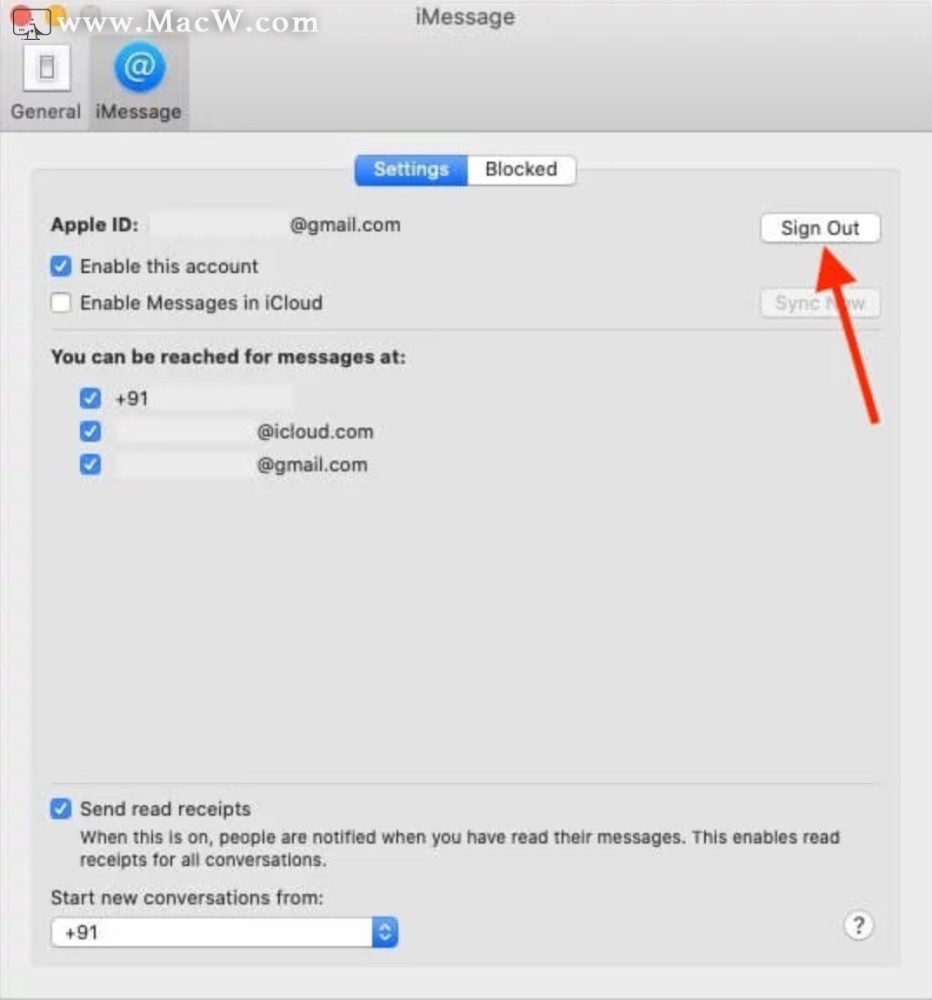The width and height of the screenshot is (932, 1000).
Task: Uncheck the @gmail.com reachable address checkbox
Action: [x=91, y=464]
